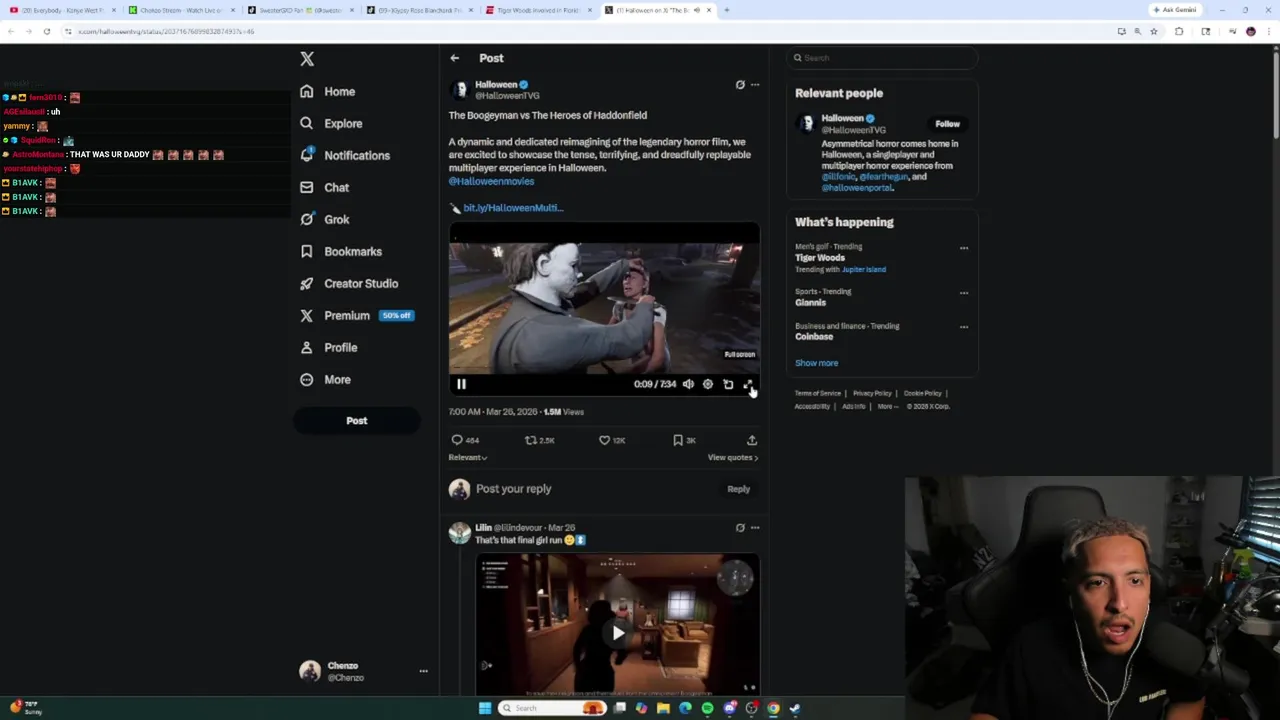Open video settings gear icon
The width and height of the screenshot is (1280, 720).
(x=708, y=384)
